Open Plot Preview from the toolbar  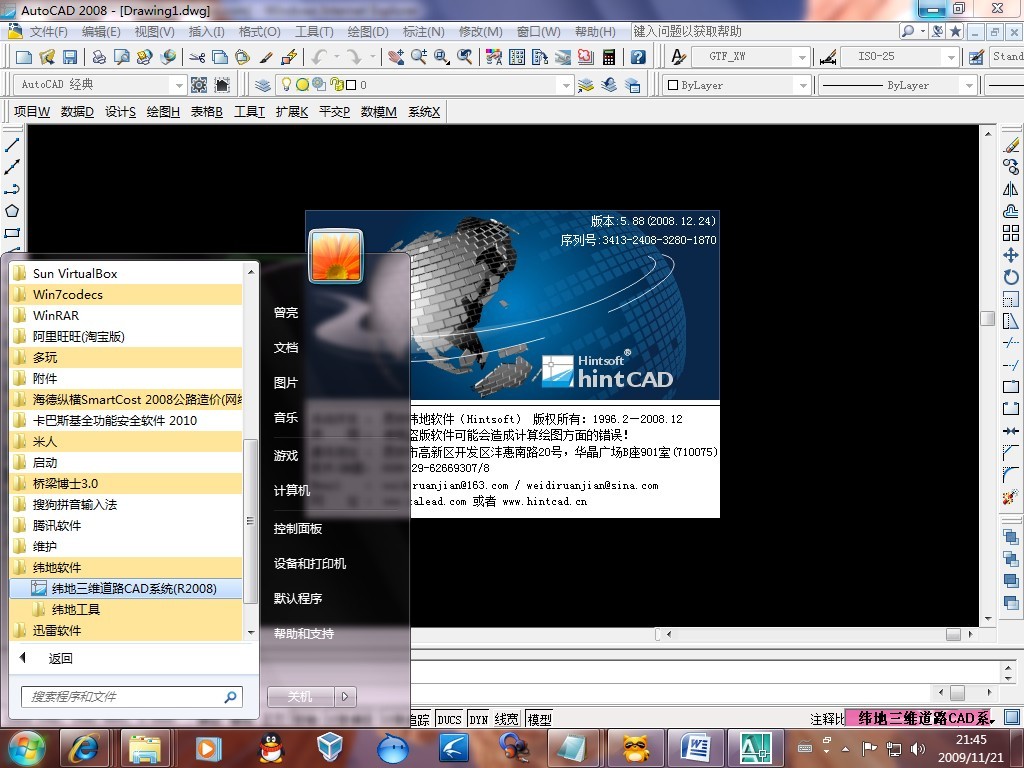click(x=121, y=57)
